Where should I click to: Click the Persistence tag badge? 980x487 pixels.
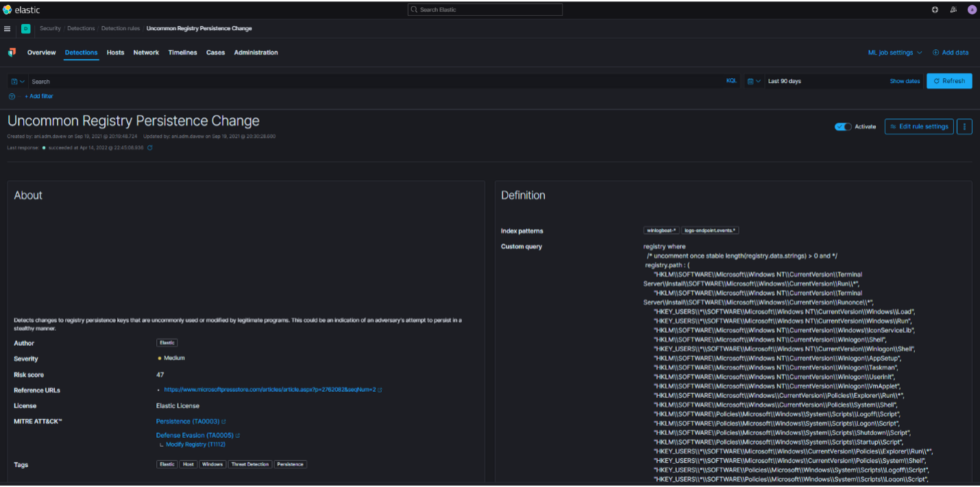pos(291,464)
